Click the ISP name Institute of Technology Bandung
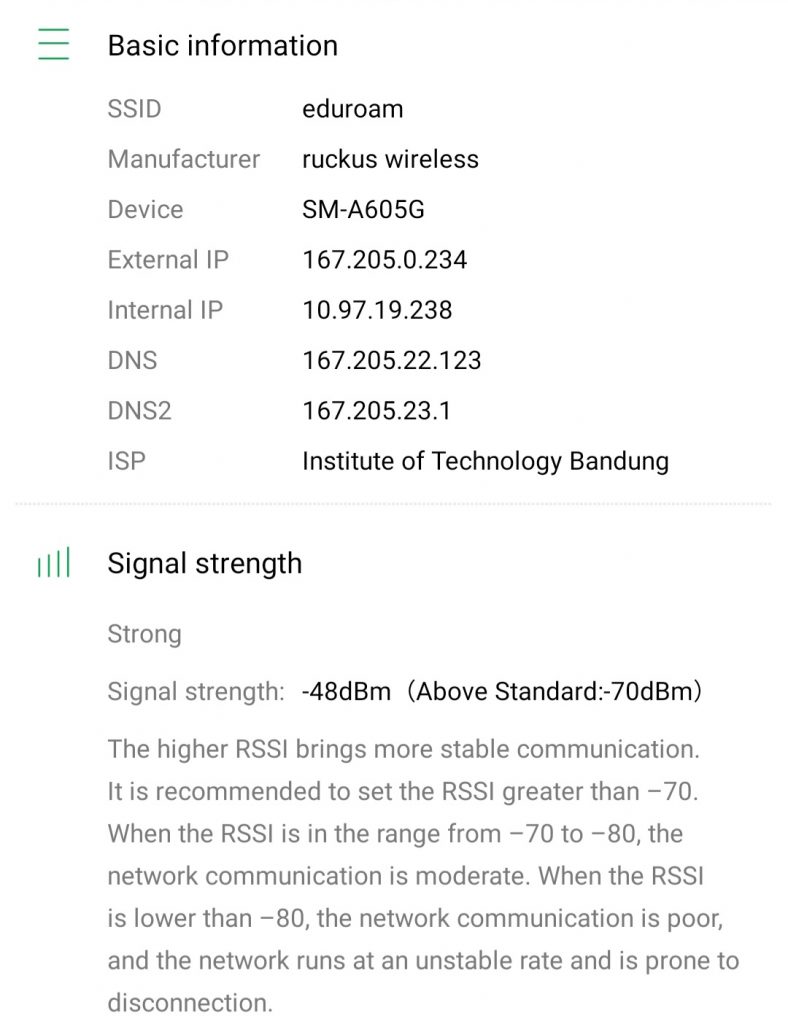This screenshot has height=1024, width=788. click(x=485, y=461)
